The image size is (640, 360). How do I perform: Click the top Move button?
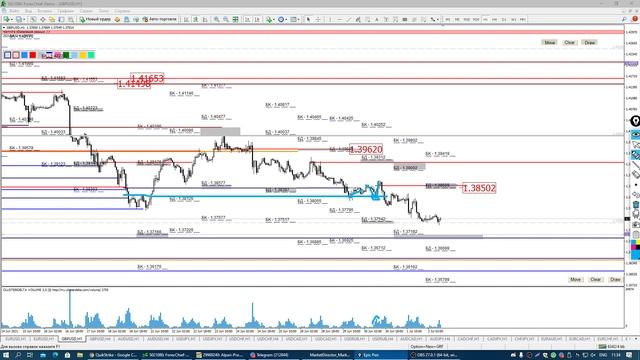tap(549, 42)
